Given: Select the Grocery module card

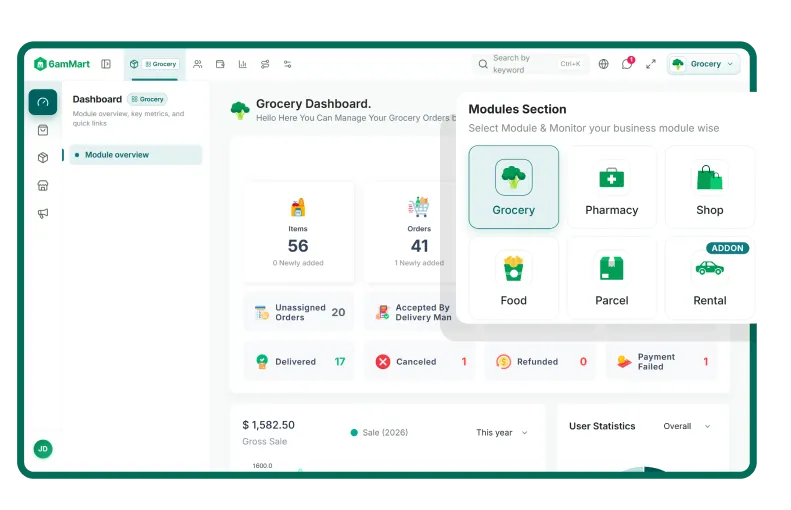Looking at the screenshot, I should 514,187.
